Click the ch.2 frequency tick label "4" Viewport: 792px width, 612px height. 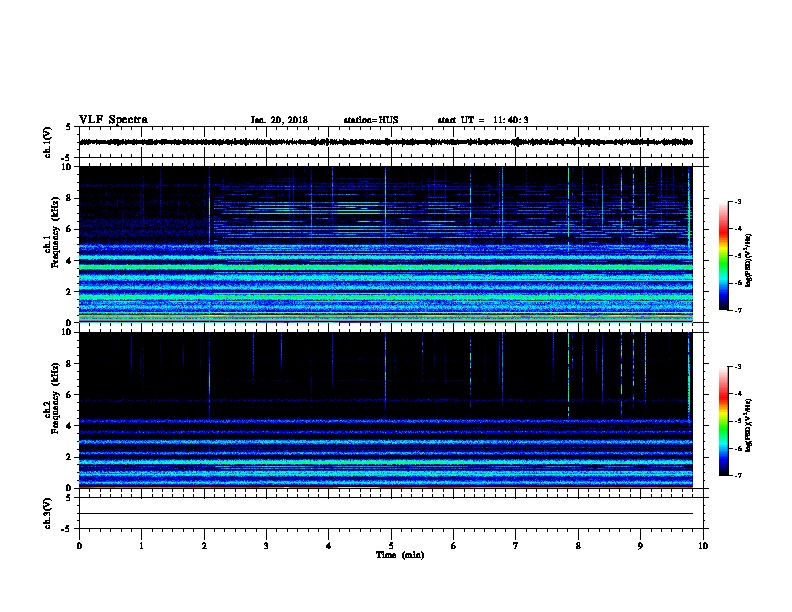[68, 426]
